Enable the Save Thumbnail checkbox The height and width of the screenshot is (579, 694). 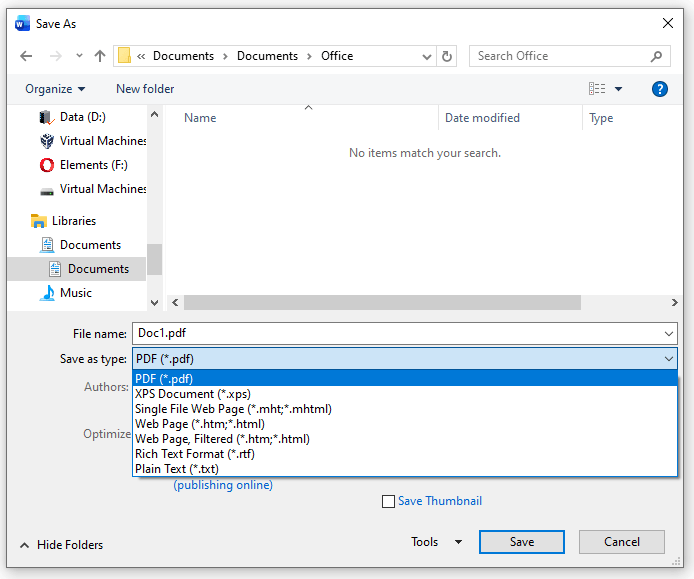[x=388, y=502]
